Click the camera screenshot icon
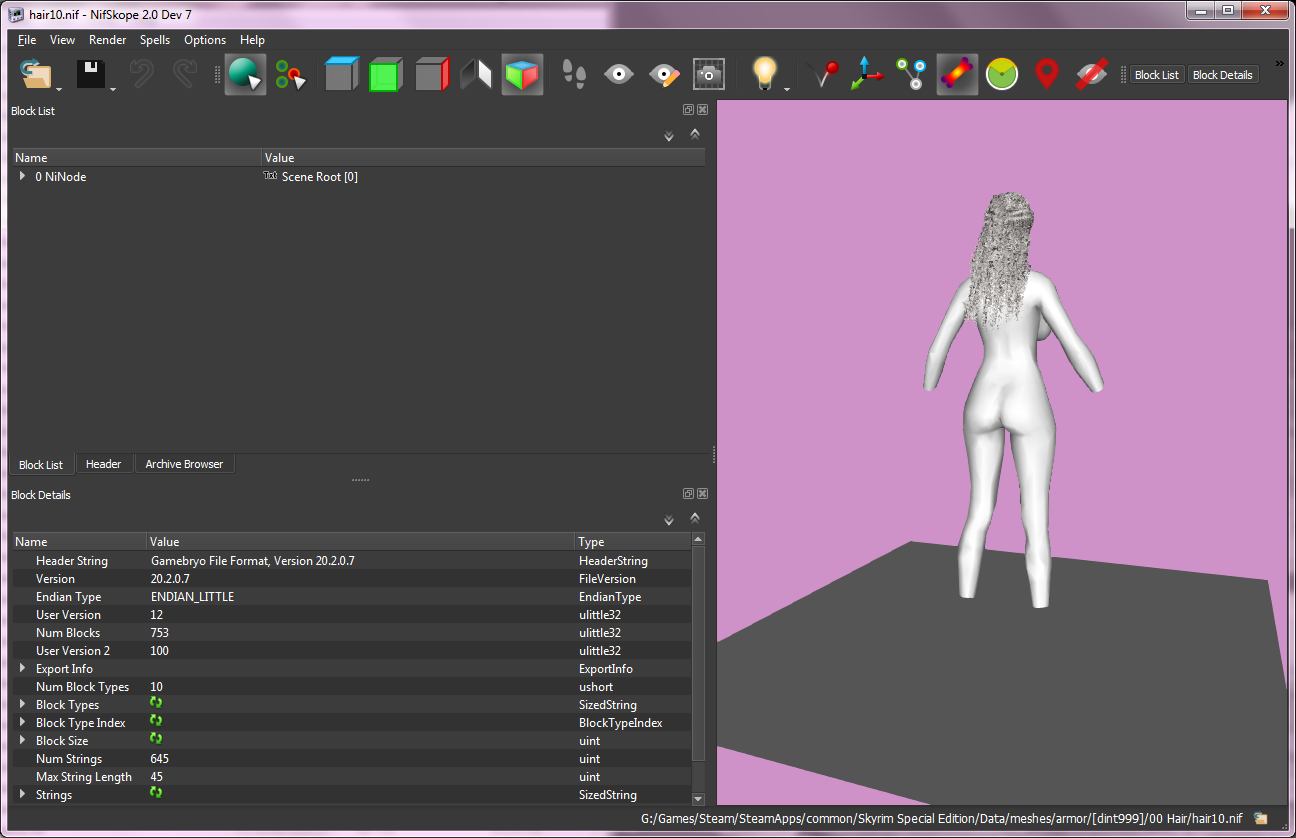1296x838 pixels. coord(709,75)
